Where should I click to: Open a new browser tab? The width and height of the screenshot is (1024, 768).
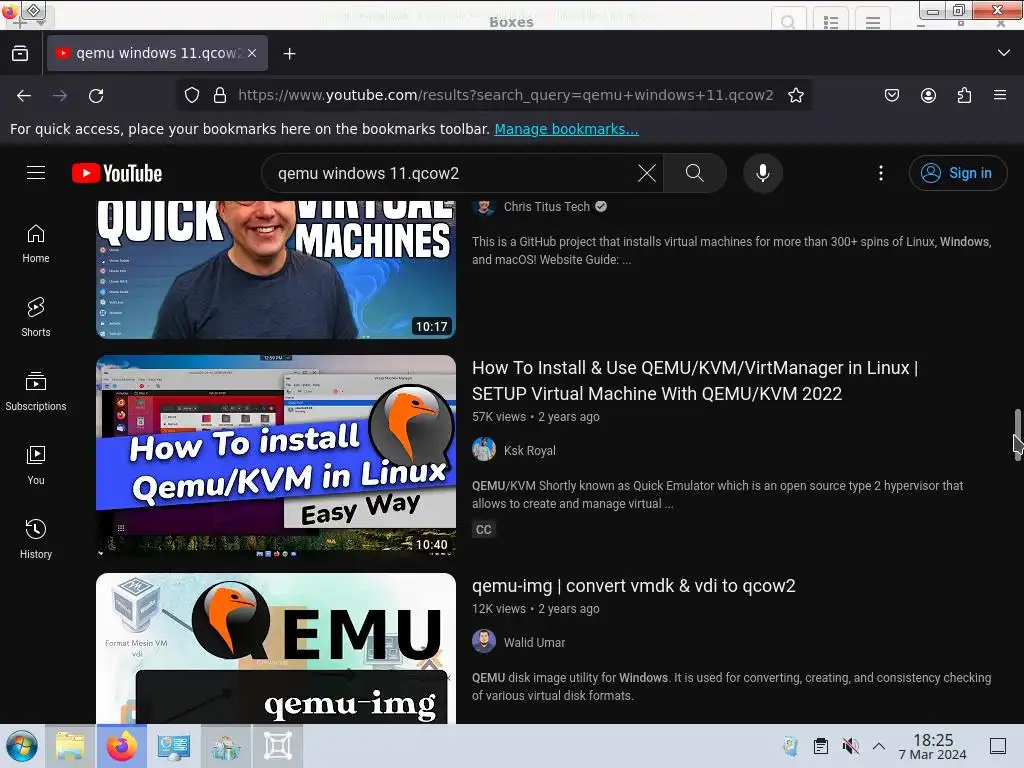pos(289,54)
